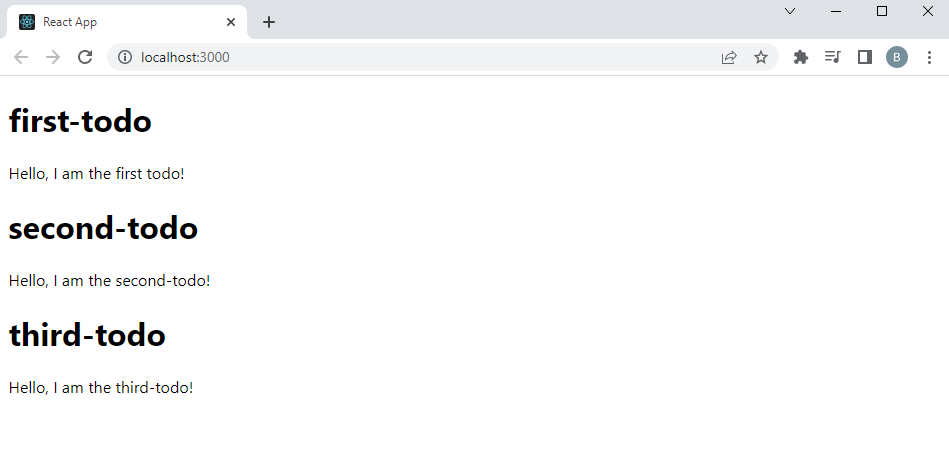
Task: Click the browser back arrow
Action: click(21, 57)
